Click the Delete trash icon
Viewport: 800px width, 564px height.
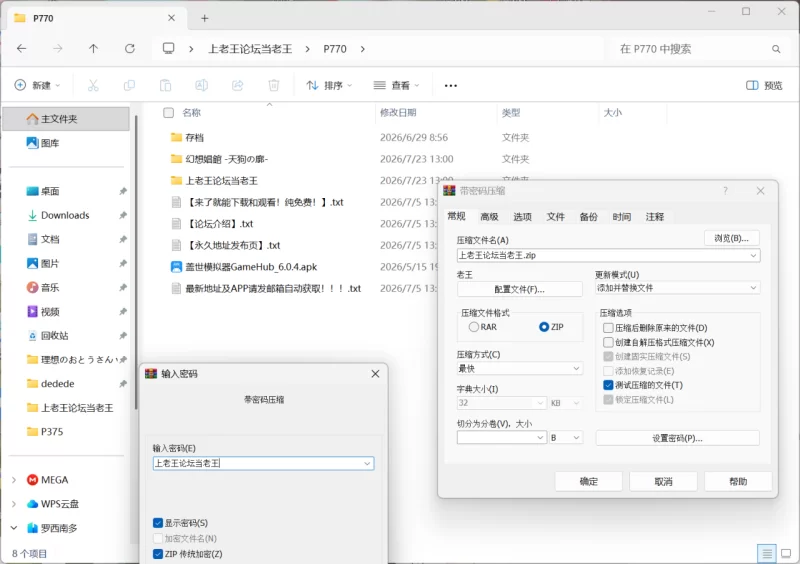pos(274,85)
